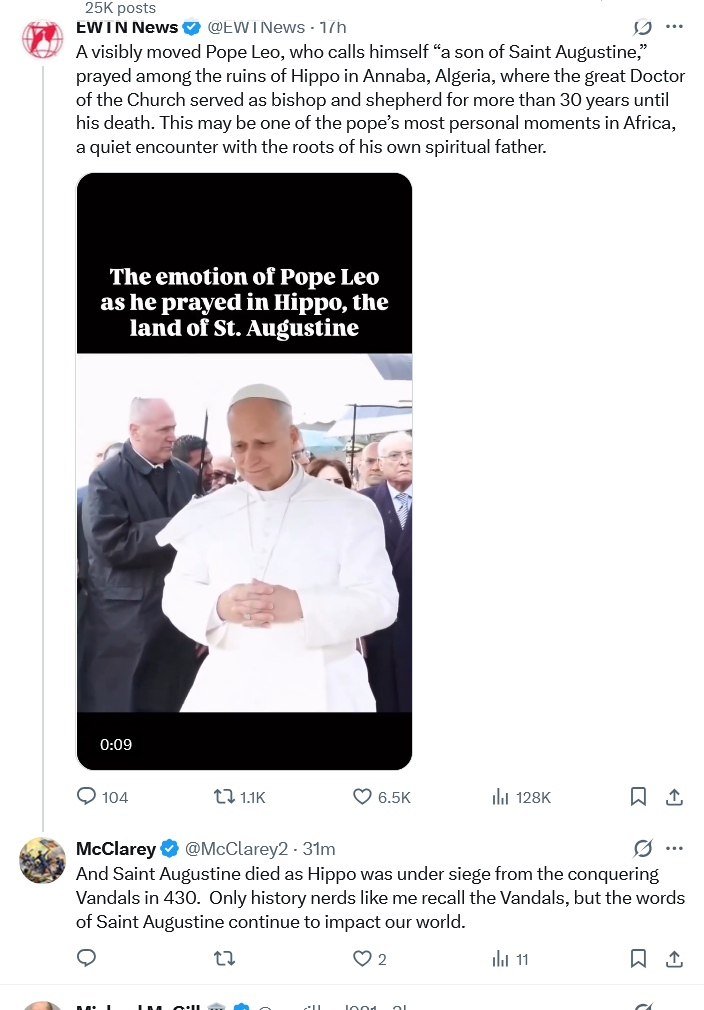Open more options for EWTN News post

point(675,27)
